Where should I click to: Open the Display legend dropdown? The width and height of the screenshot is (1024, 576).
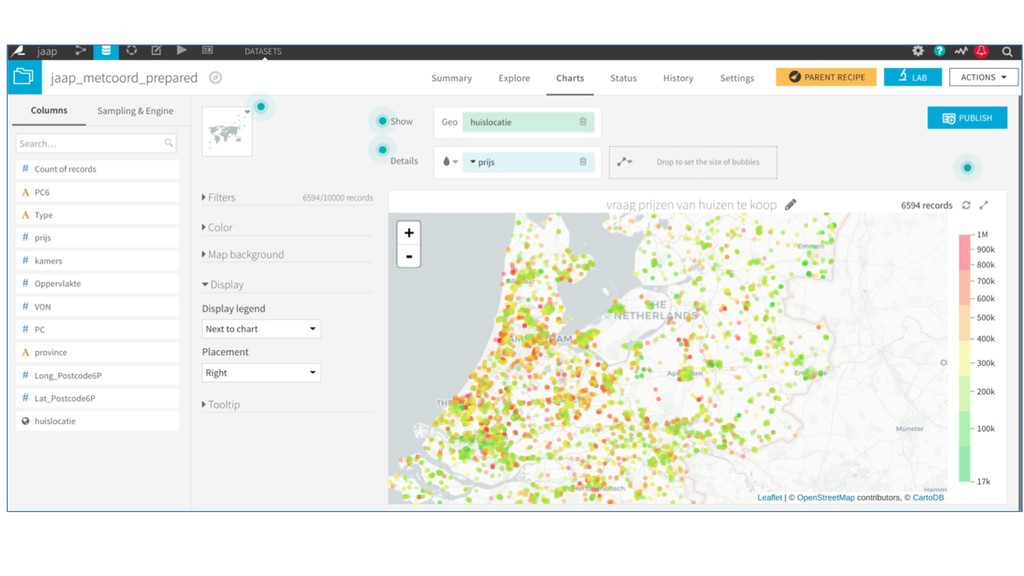point(261,329)
